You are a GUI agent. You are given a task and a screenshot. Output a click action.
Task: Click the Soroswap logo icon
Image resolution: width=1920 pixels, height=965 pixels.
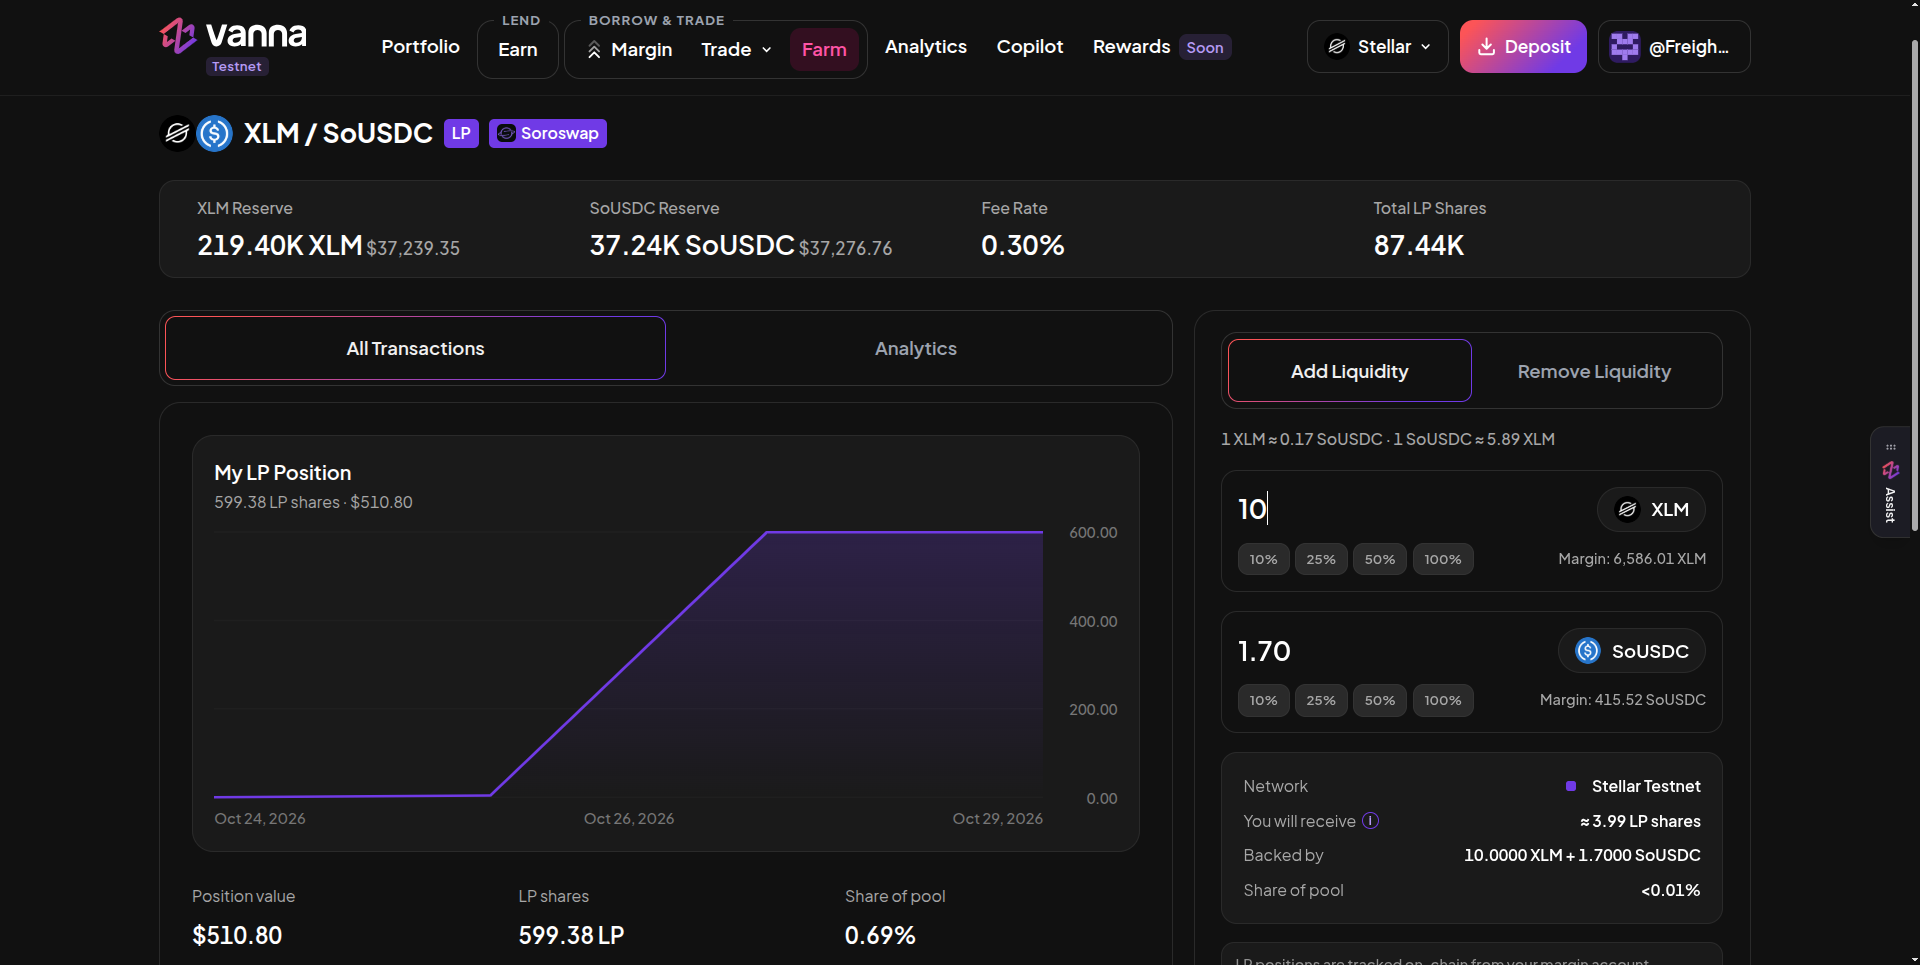pos(507,134)
